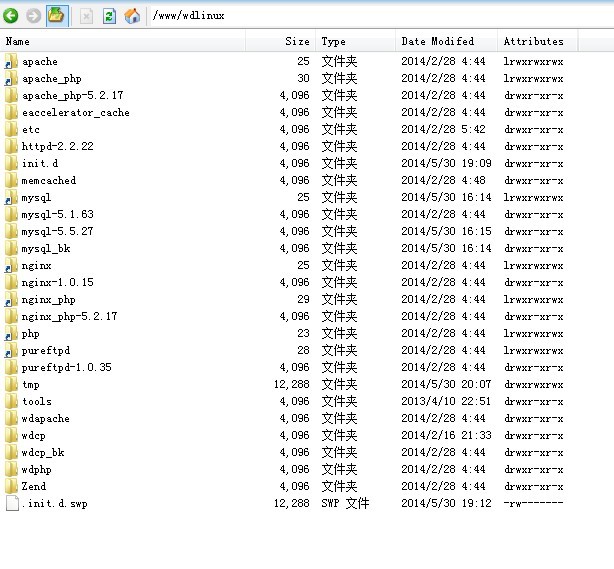Viewport: 614px width, 569px height.
Task: Select the init.d folder icon
Action: pos(11,164)
